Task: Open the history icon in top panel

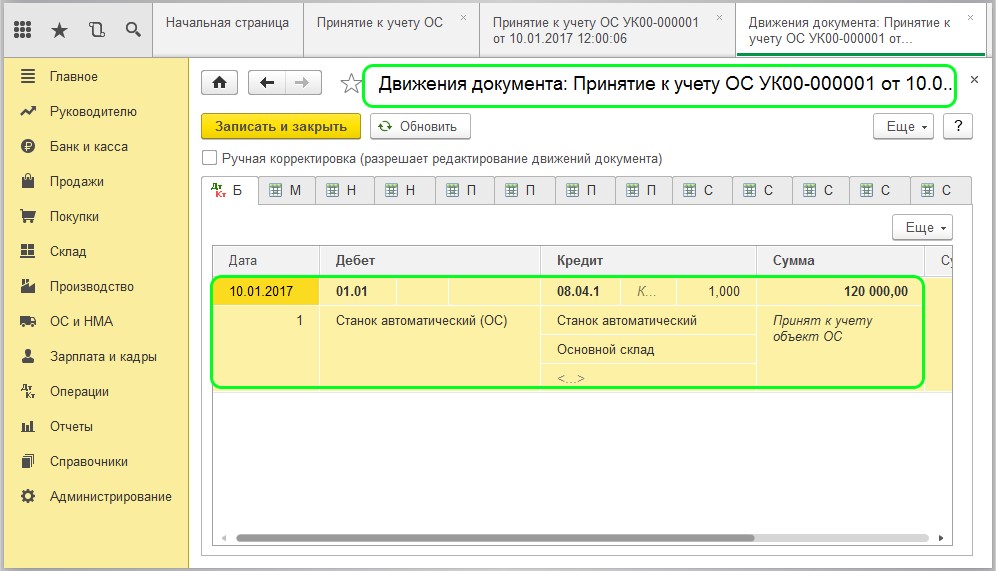Action: pos(97,29)
